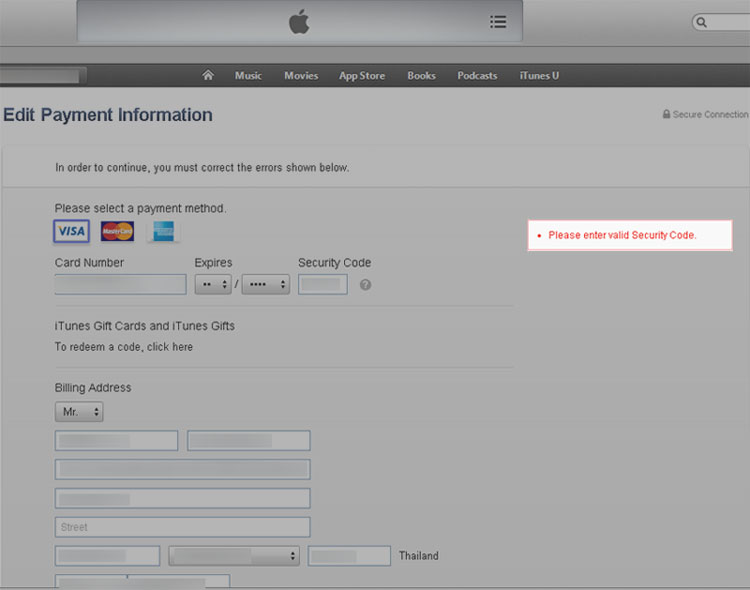Click the security code help question mark
The image size is (750, 590).
tap(365, 285)
